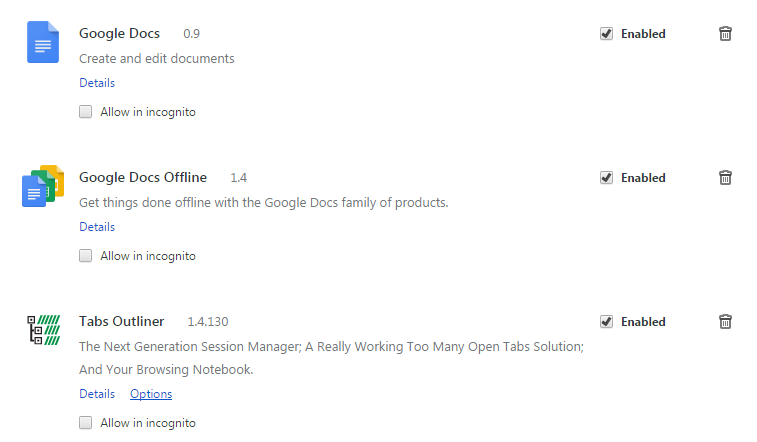Open Tabs Outliner Options link
Image resolution: width=757 pixels, height=442 pixels.
point(151,394)
